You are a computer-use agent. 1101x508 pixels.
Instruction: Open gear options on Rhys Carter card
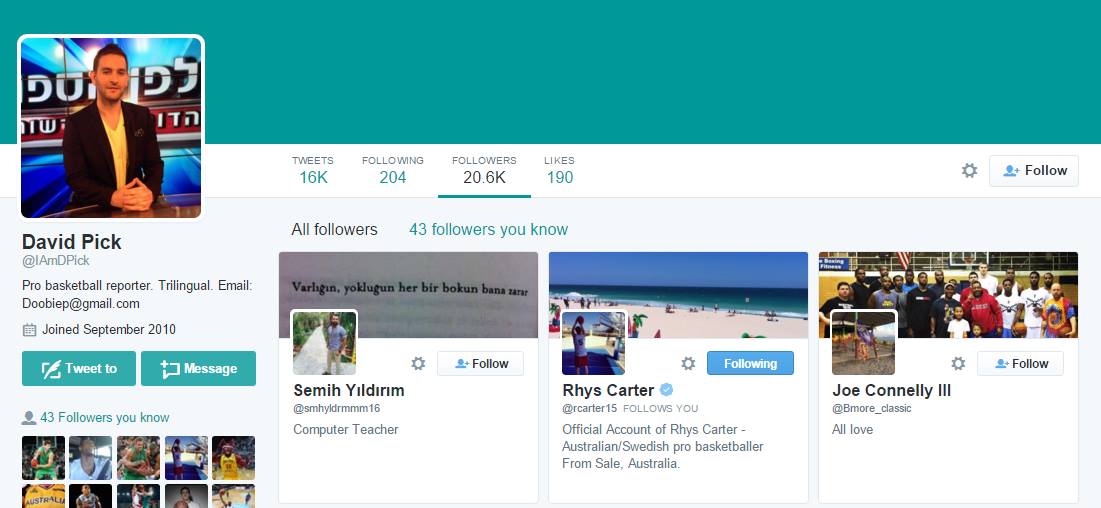click(688, 363)
